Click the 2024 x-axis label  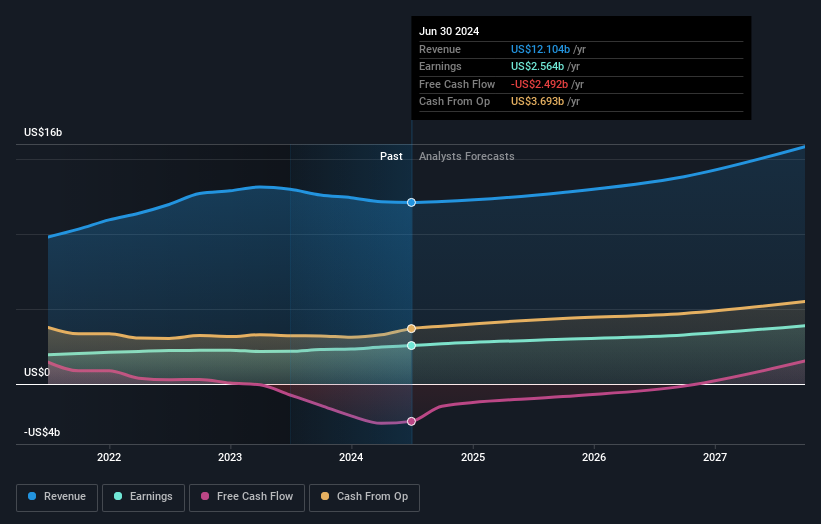click(x=351, y=458)
